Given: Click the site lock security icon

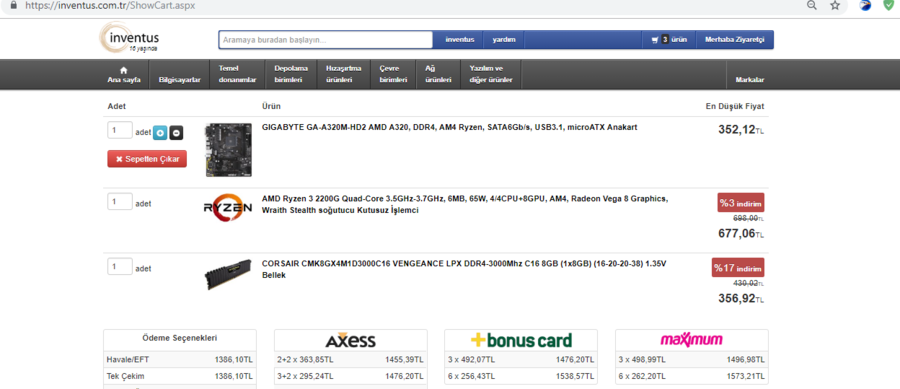Looking at the screenshot, I should 14,5.
